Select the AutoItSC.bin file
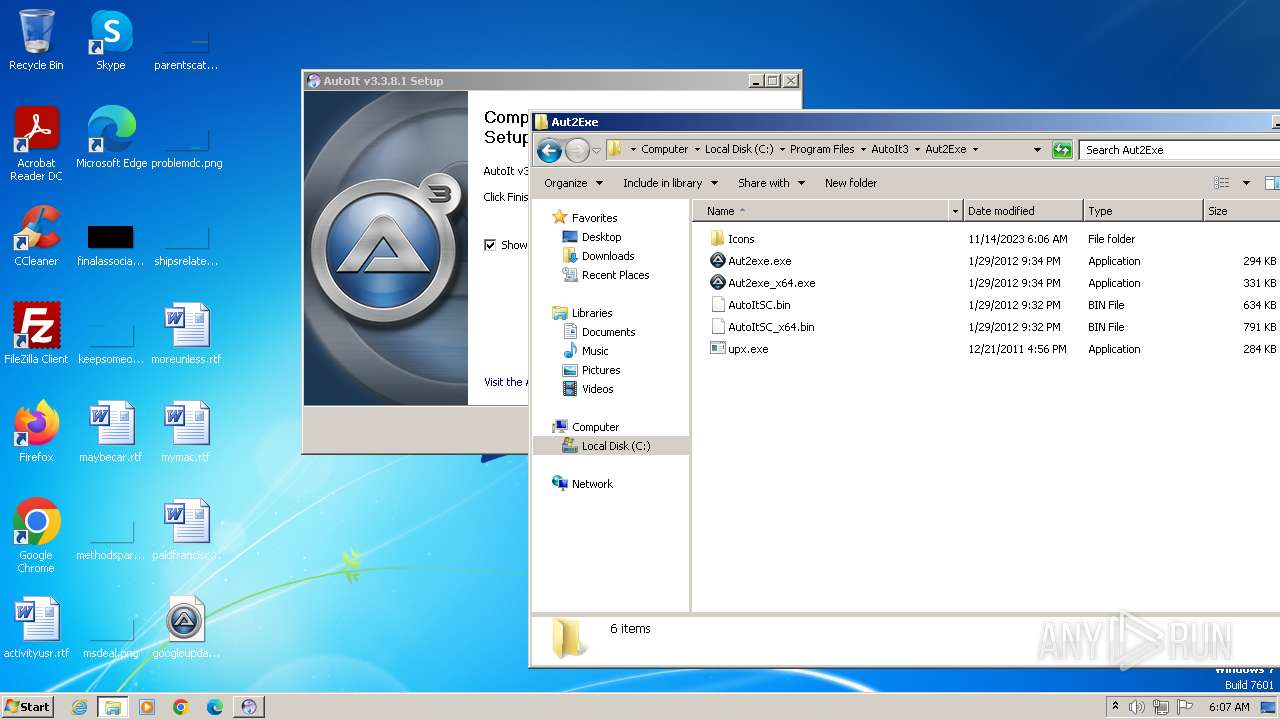The image size is (1280, 720). pos(759,305)
